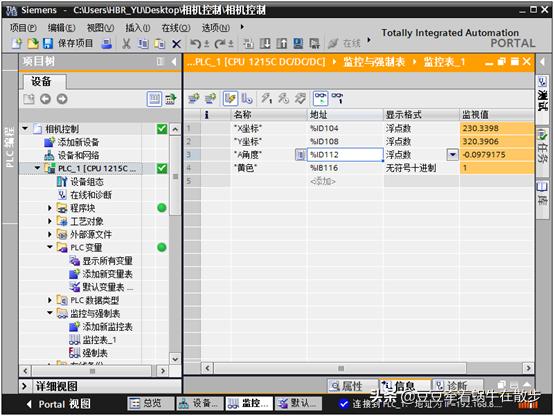Viewport: 554px width, 416px height.
Task: Click the new project icon in toolbar
Action: pyautogui.click(x=17, y=43)
